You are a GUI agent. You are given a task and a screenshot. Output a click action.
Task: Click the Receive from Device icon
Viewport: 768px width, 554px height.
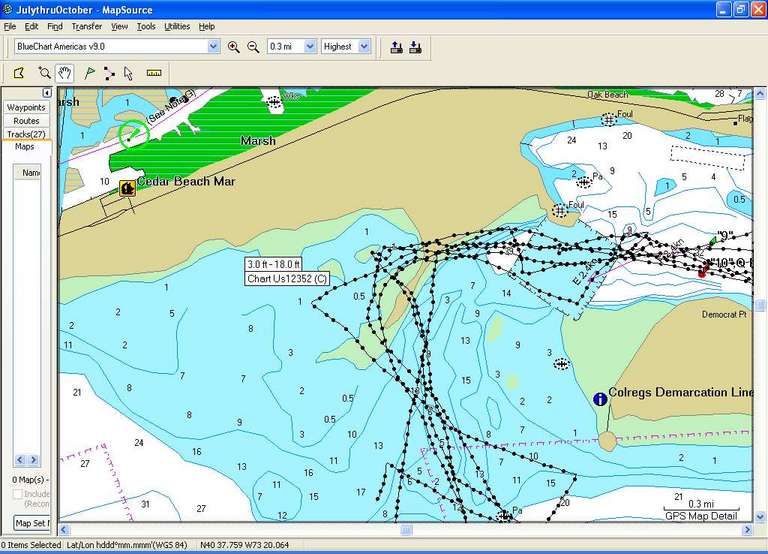click(x=415, y=47)
